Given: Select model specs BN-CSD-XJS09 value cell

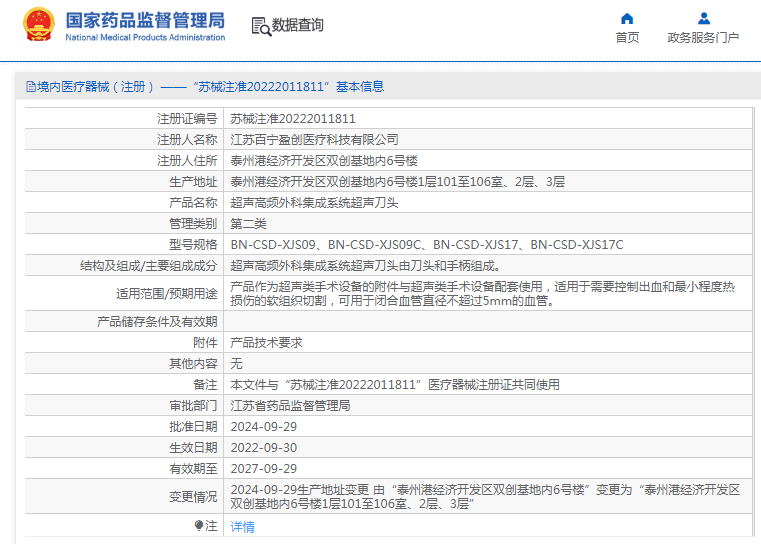Looking at the screenshot, I should (427, 245).
